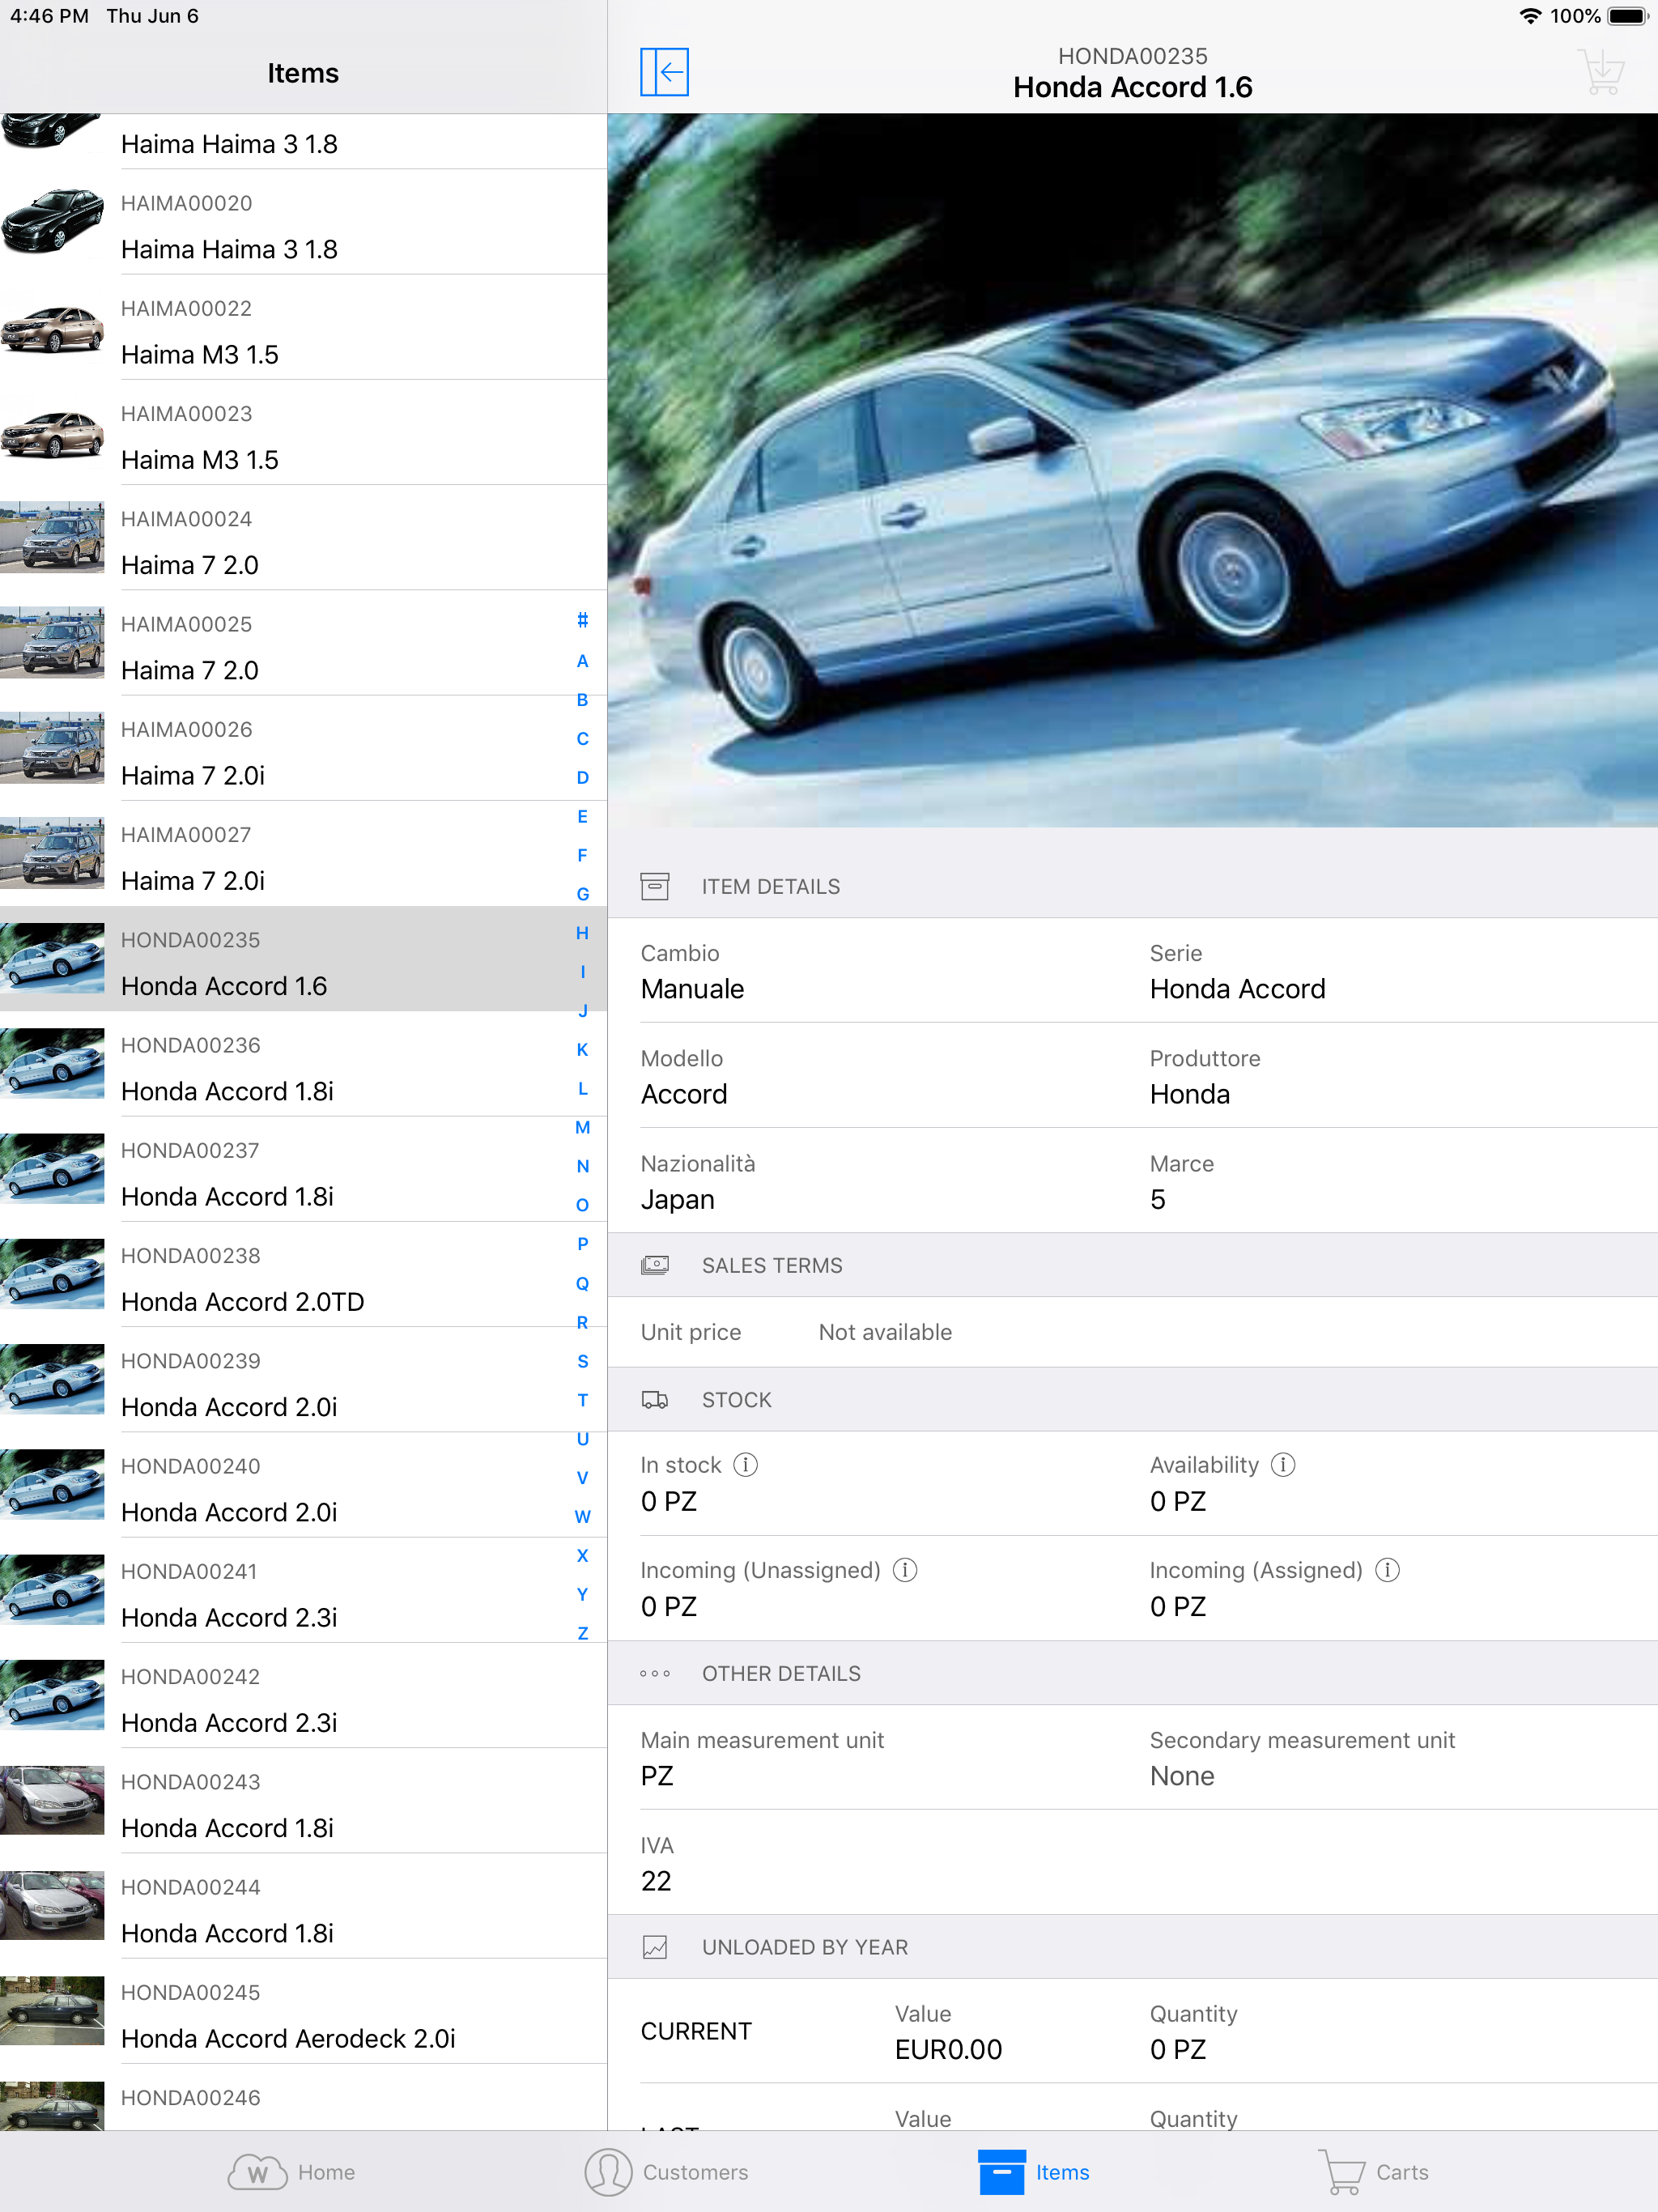Collapse the sidebar with the panel arrow icon
Screen dimensions: 1658x2212
[664, 72]
